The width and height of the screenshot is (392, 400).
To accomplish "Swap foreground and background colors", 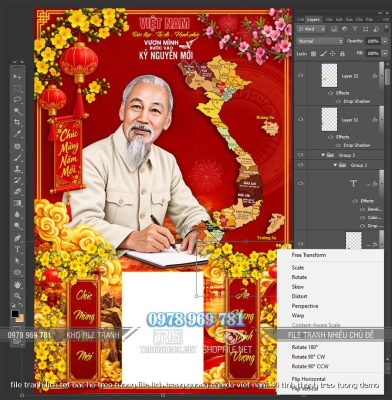I will tap(21, 305).
